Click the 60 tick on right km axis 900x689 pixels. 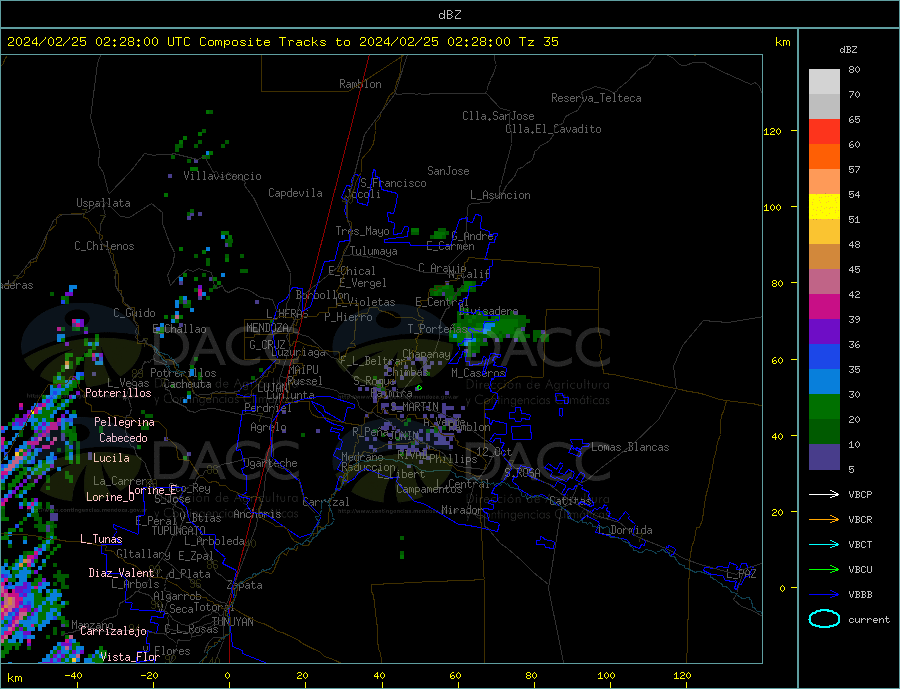[x=777, y=360]
